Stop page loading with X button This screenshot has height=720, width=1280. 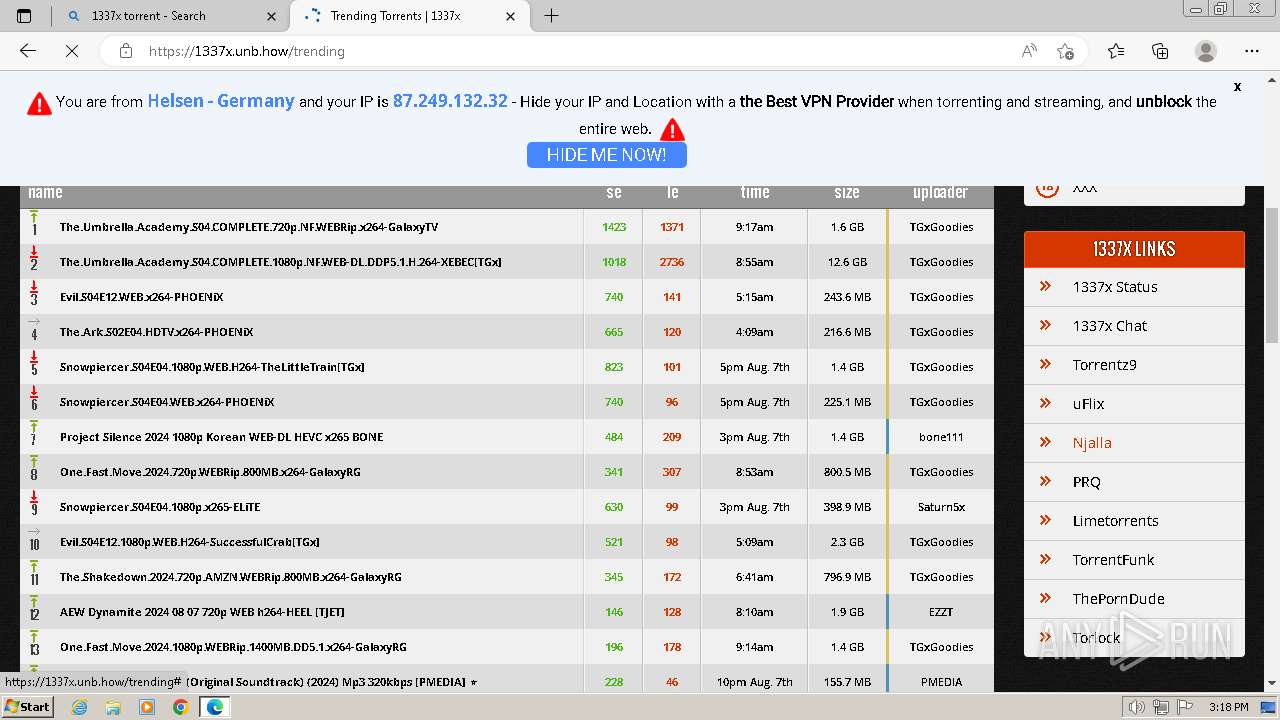(72, 51)
